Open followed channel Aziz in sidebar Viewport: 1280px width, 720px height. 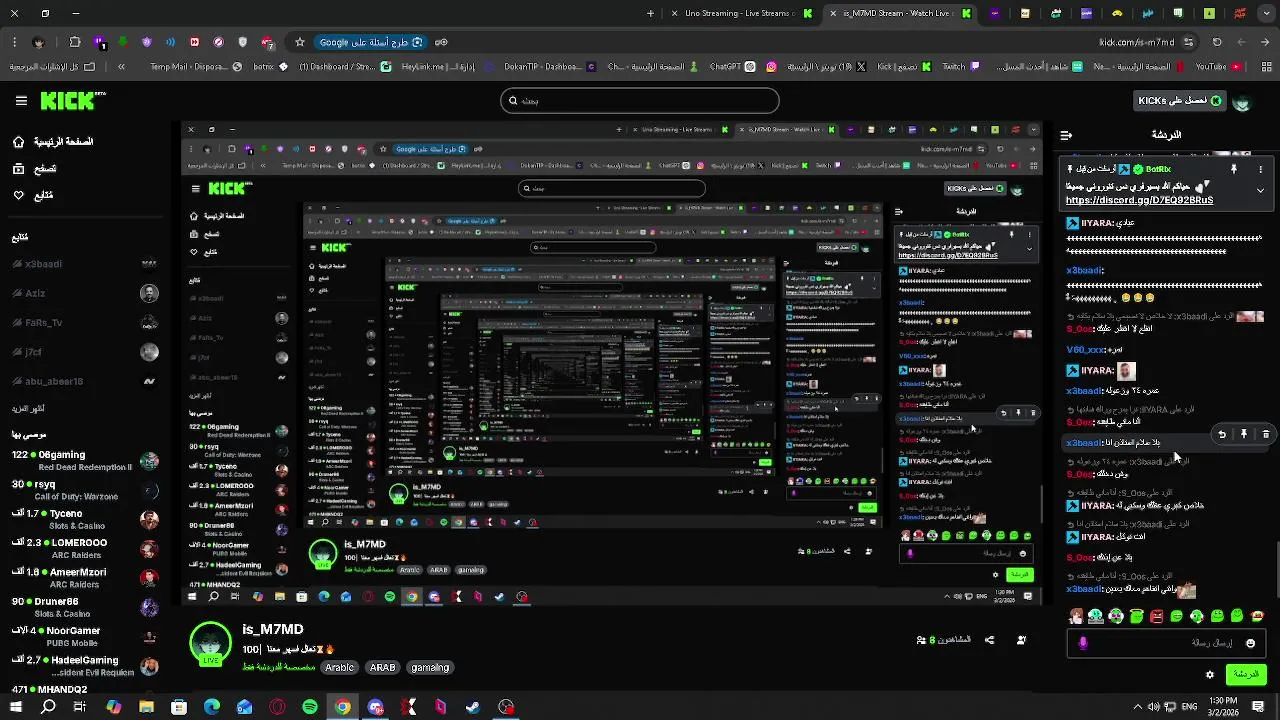point(85,293)
